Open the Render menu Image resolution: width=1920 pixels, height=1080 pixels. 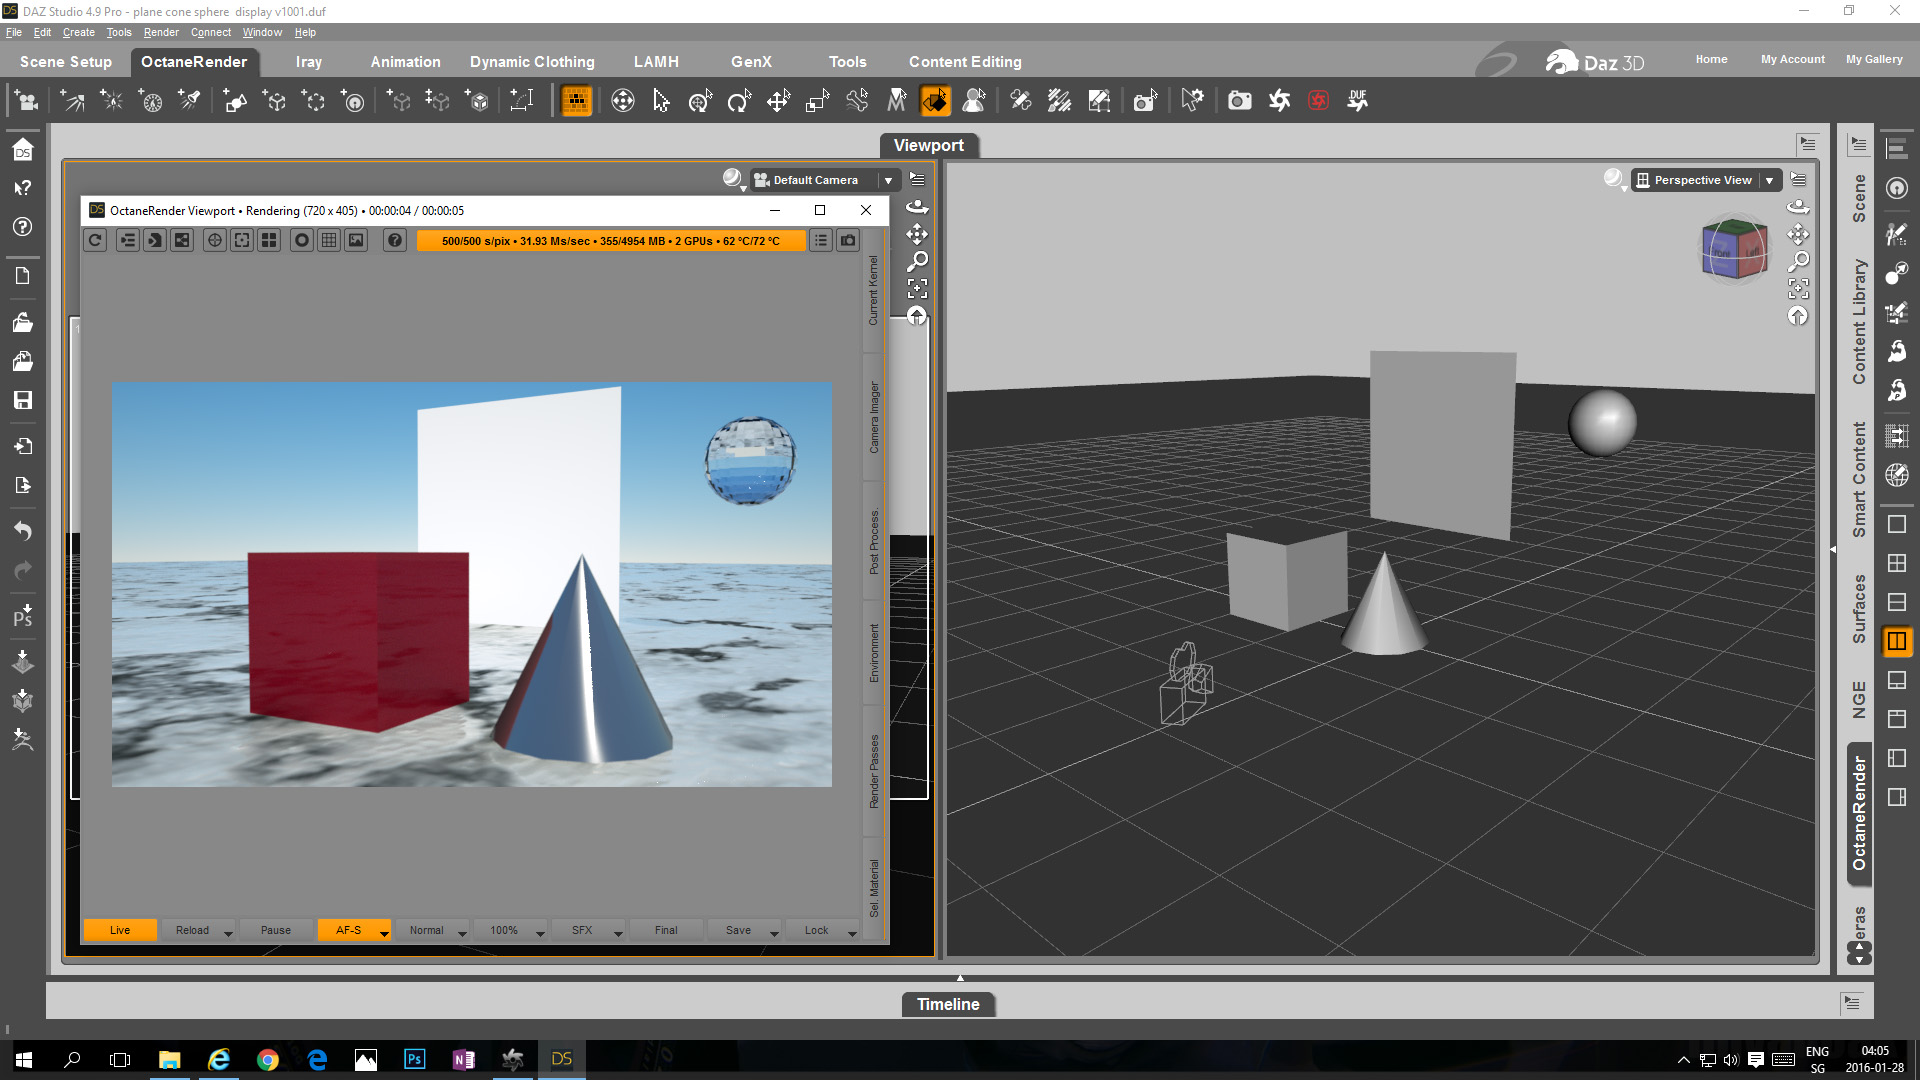point(161,32)
